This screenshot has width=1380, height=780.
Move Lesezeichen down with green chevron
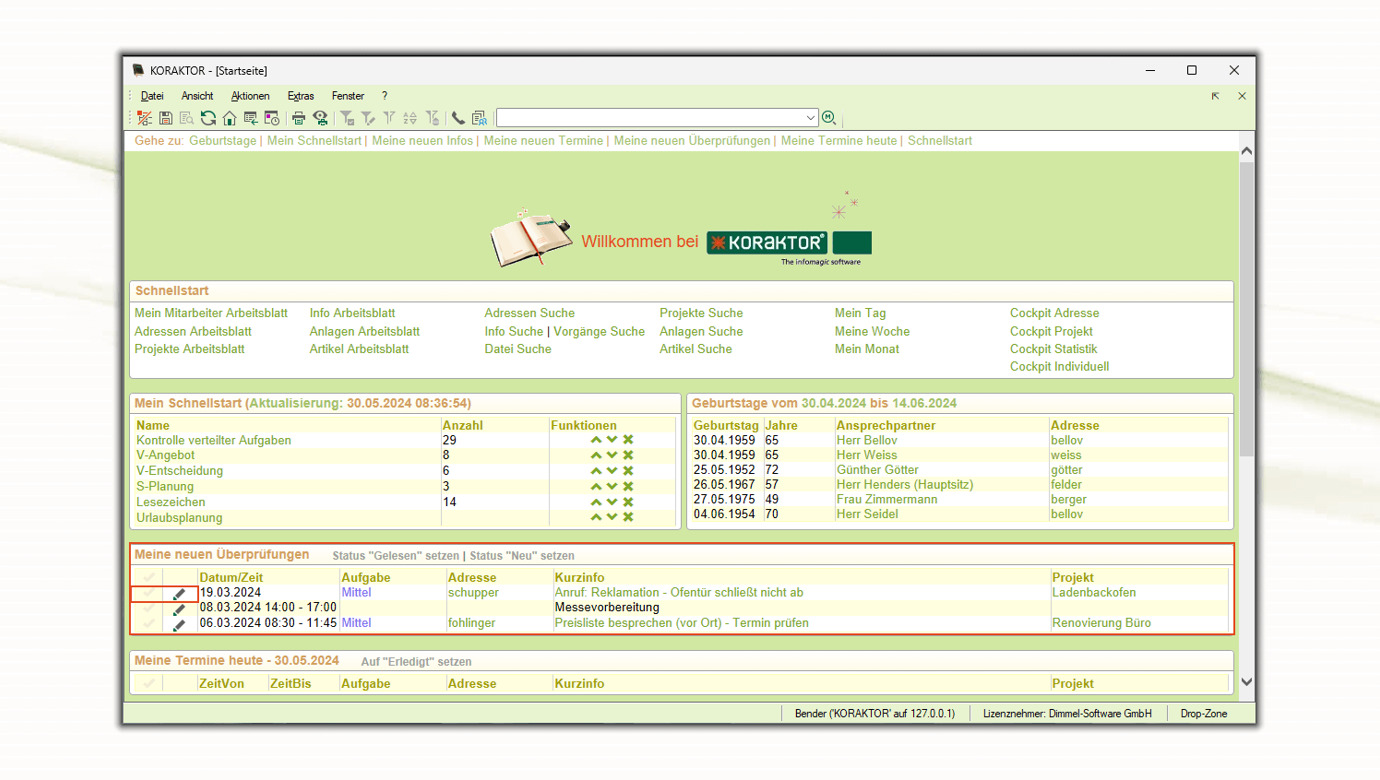[x=612, y=502]
